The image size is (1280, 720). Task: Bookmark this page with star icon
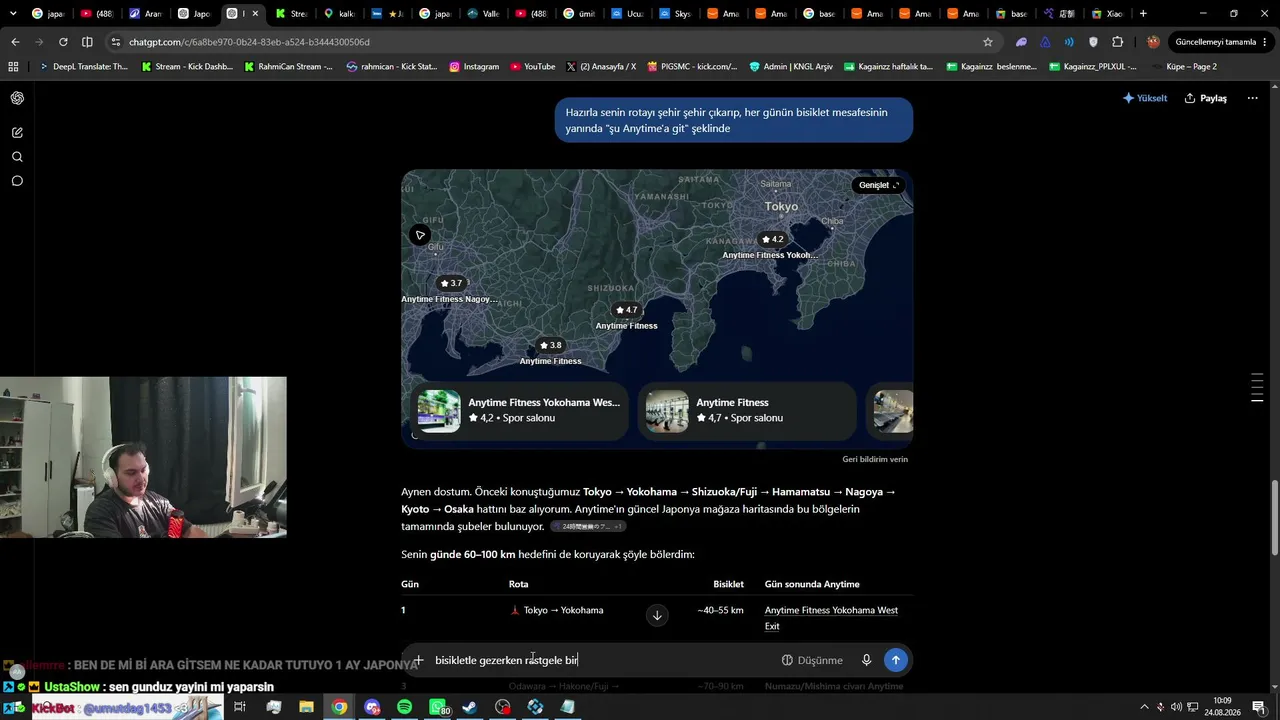[x=988, y=42]
